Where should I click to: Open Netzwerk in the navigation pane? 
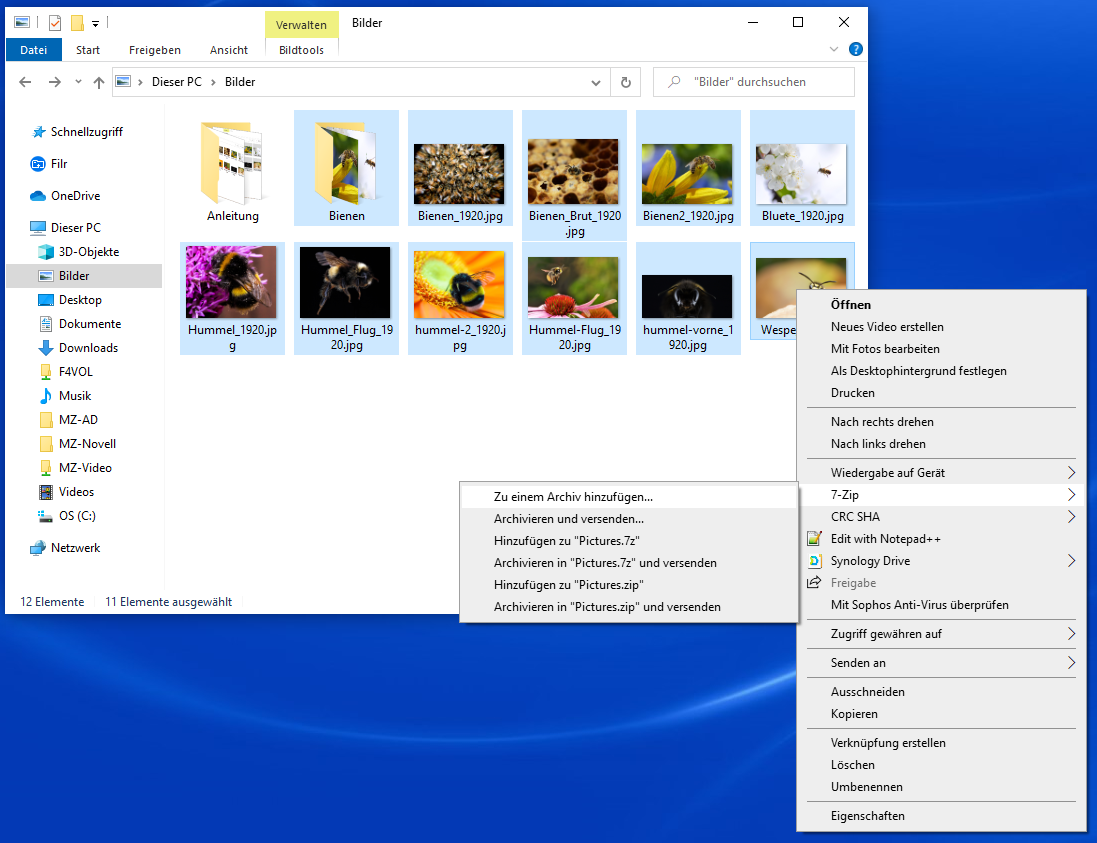tap(75, 548)
